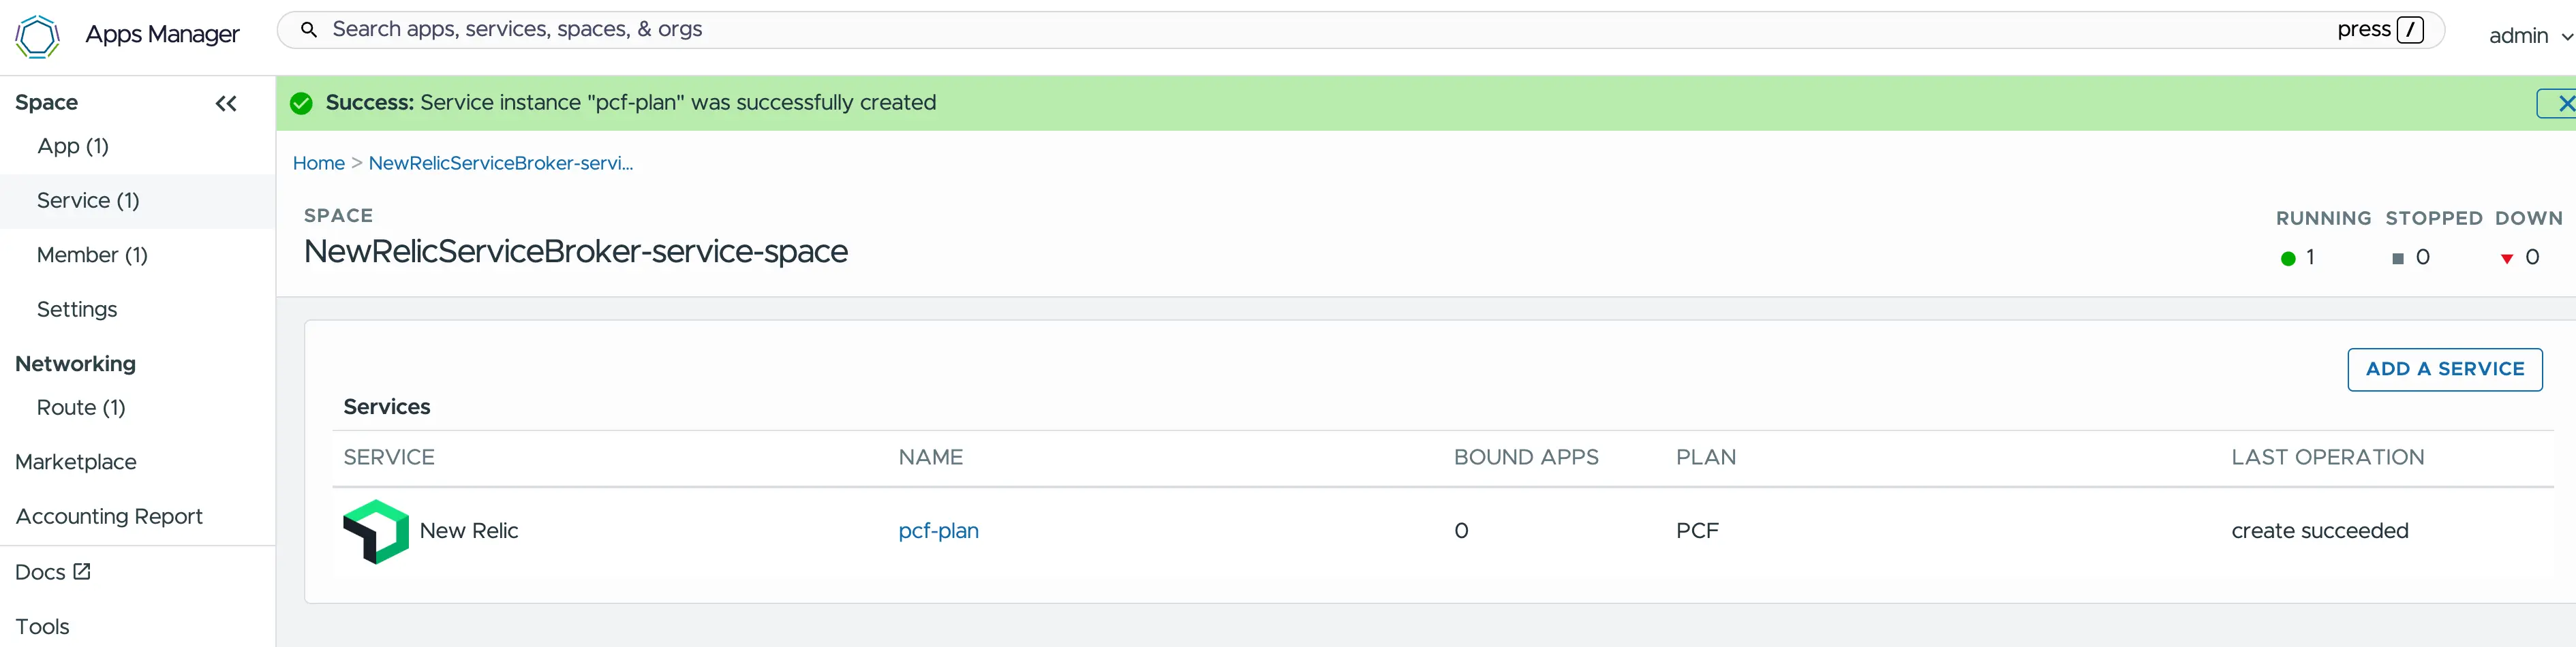Click the ADD A SERVICE button
2576x647 pixels.
pos(2444,369)
